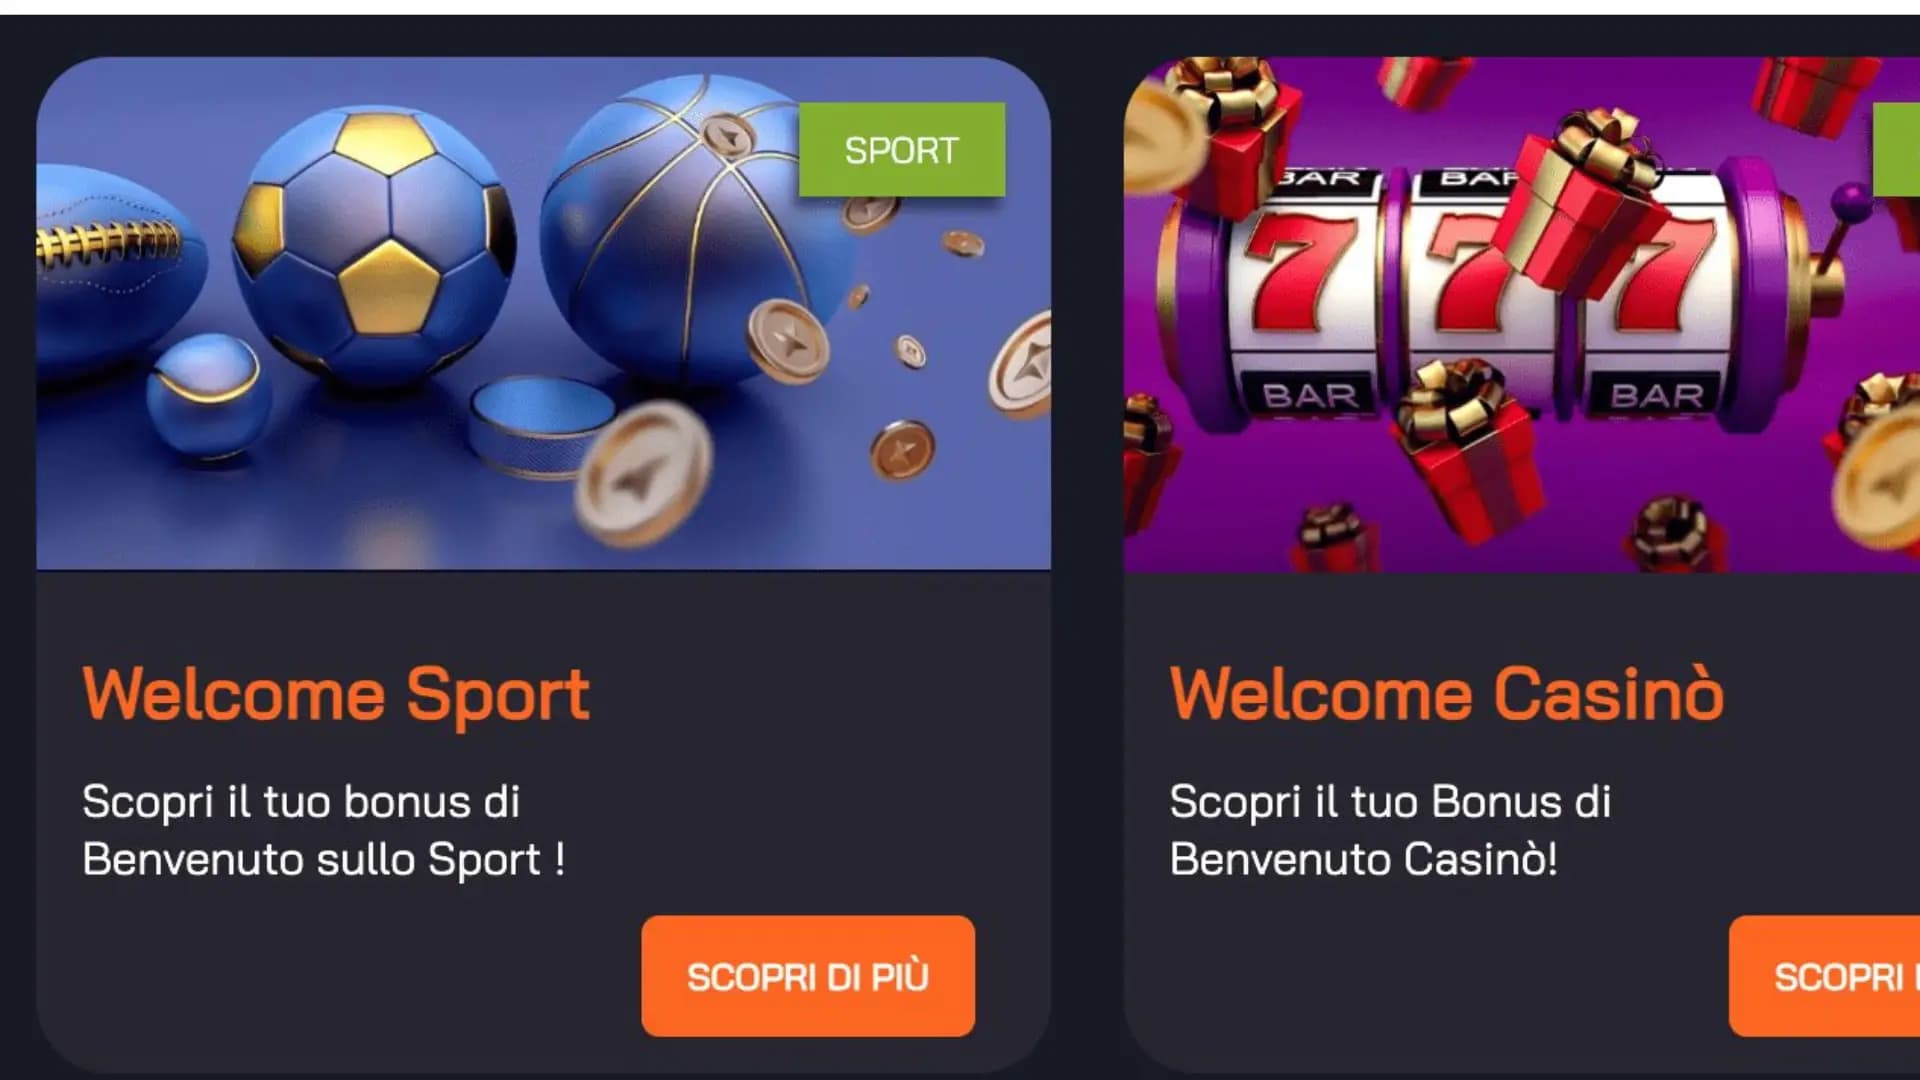Select the green SPORT category tag
Viewport: 1920px width, 1080px height.
click(x=902, y=150)
